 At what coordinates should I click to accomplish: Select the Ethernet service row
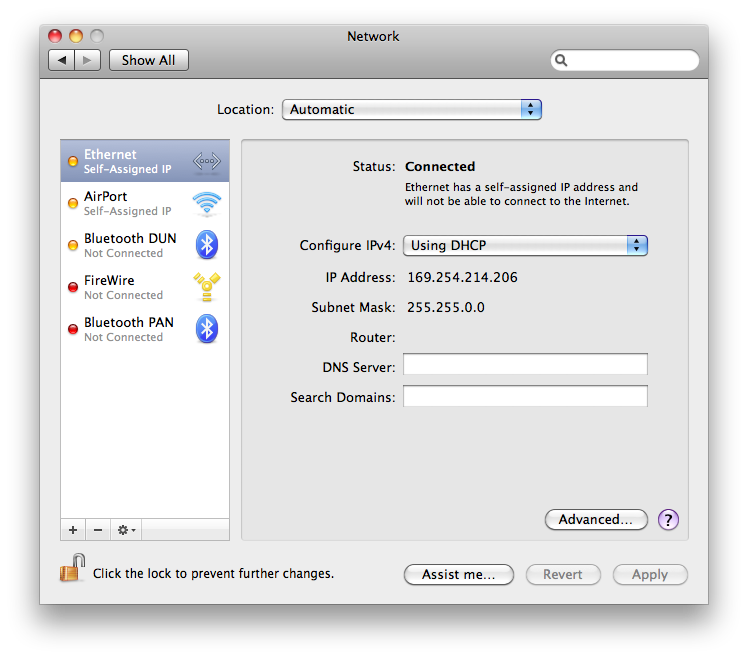145,161
